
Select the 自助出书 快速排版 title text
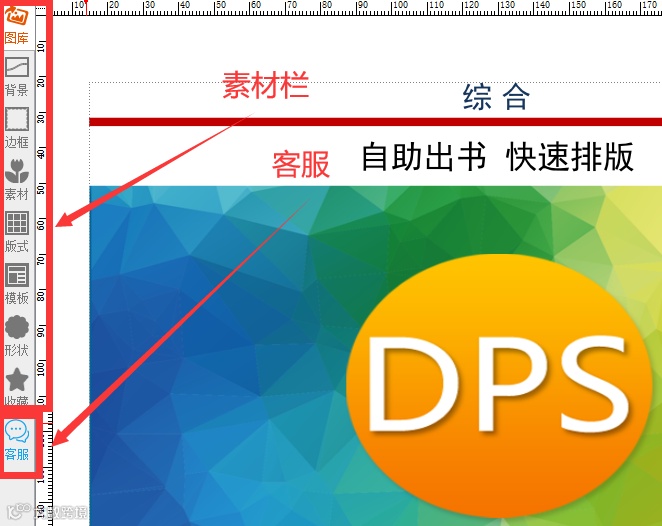click(x=497, y=157)
